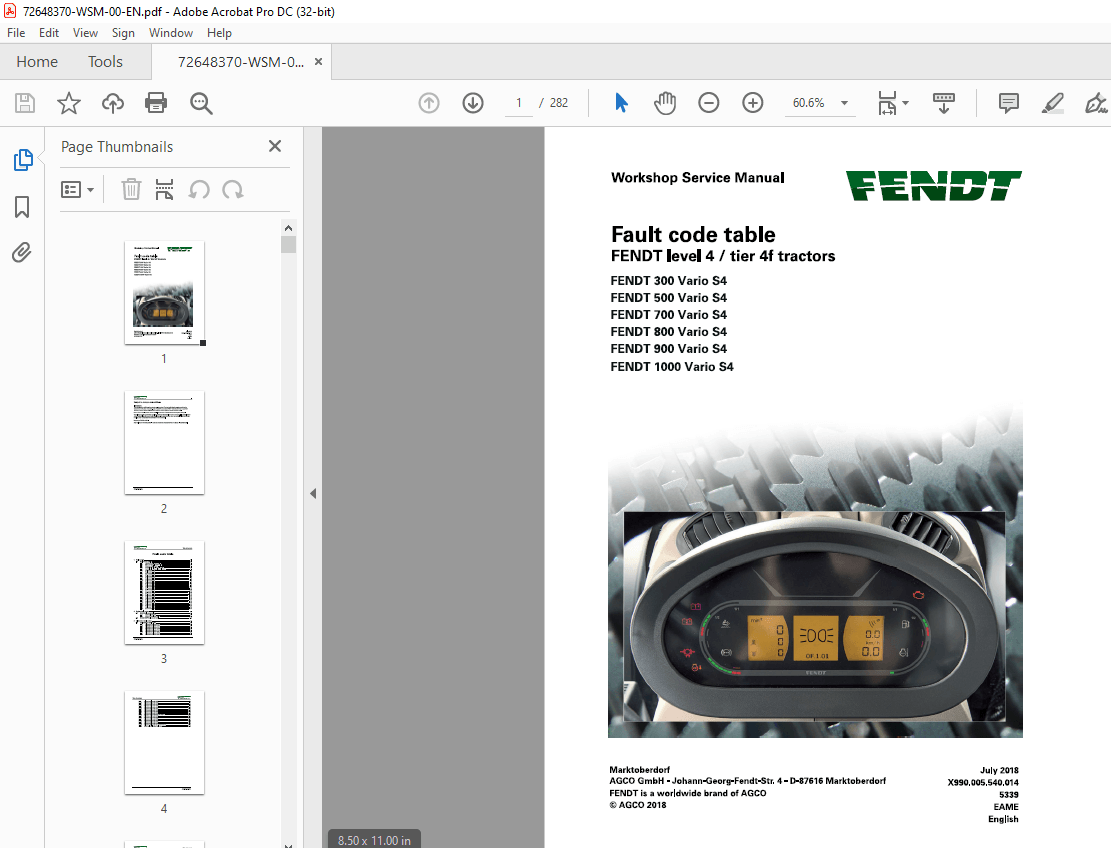Switch to the Tools tab
Image resolution: width=1111 pixels, height=848 pixels.
click(105, 61)
